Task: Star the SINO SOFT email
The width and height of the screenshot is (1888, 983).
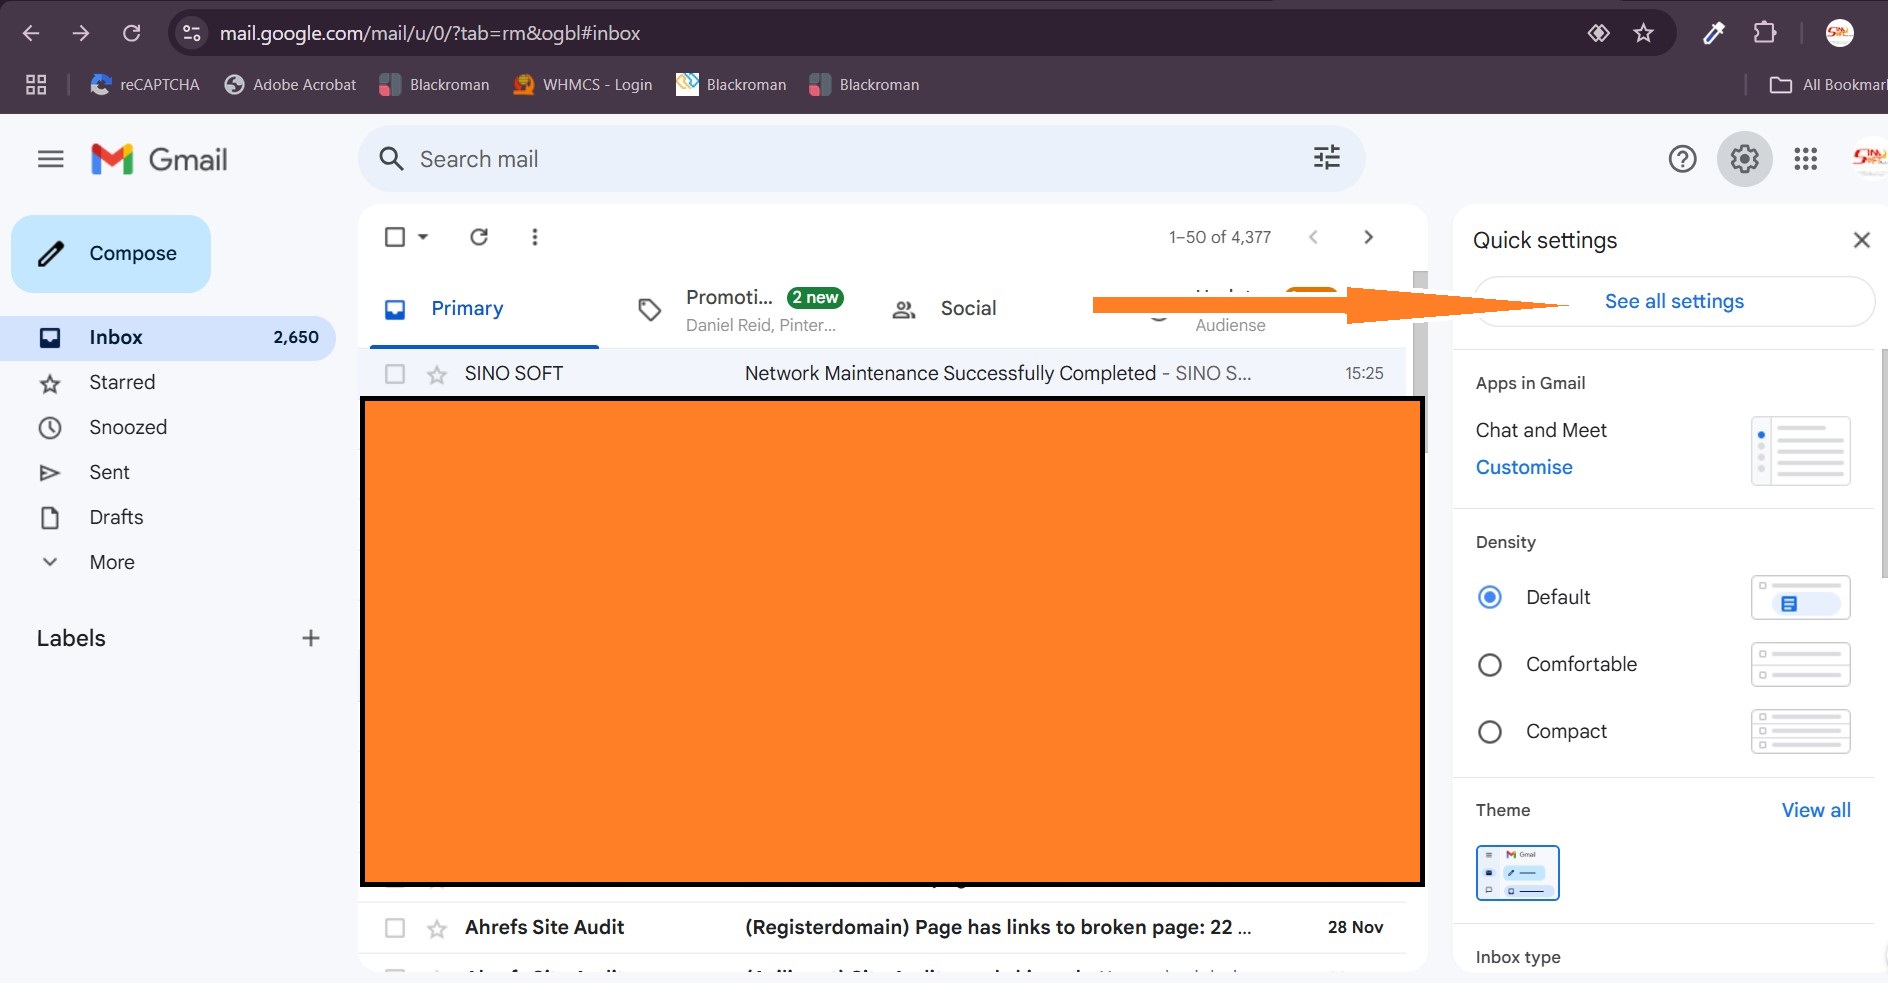Action: coord(437,373)
